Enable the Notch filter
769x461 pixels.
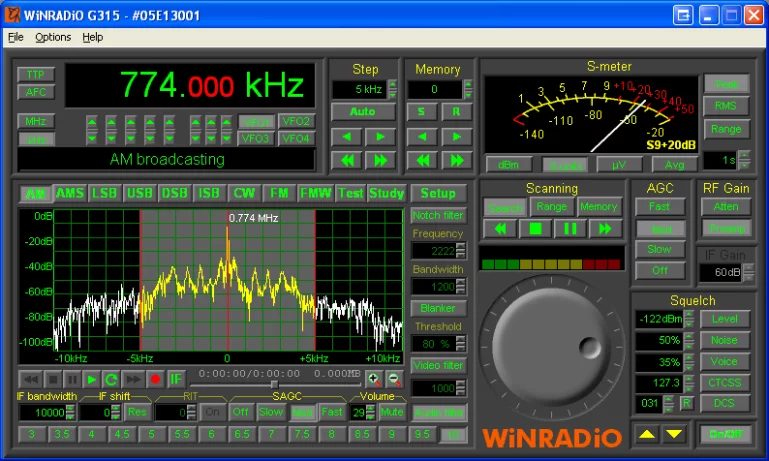point(437,215)
